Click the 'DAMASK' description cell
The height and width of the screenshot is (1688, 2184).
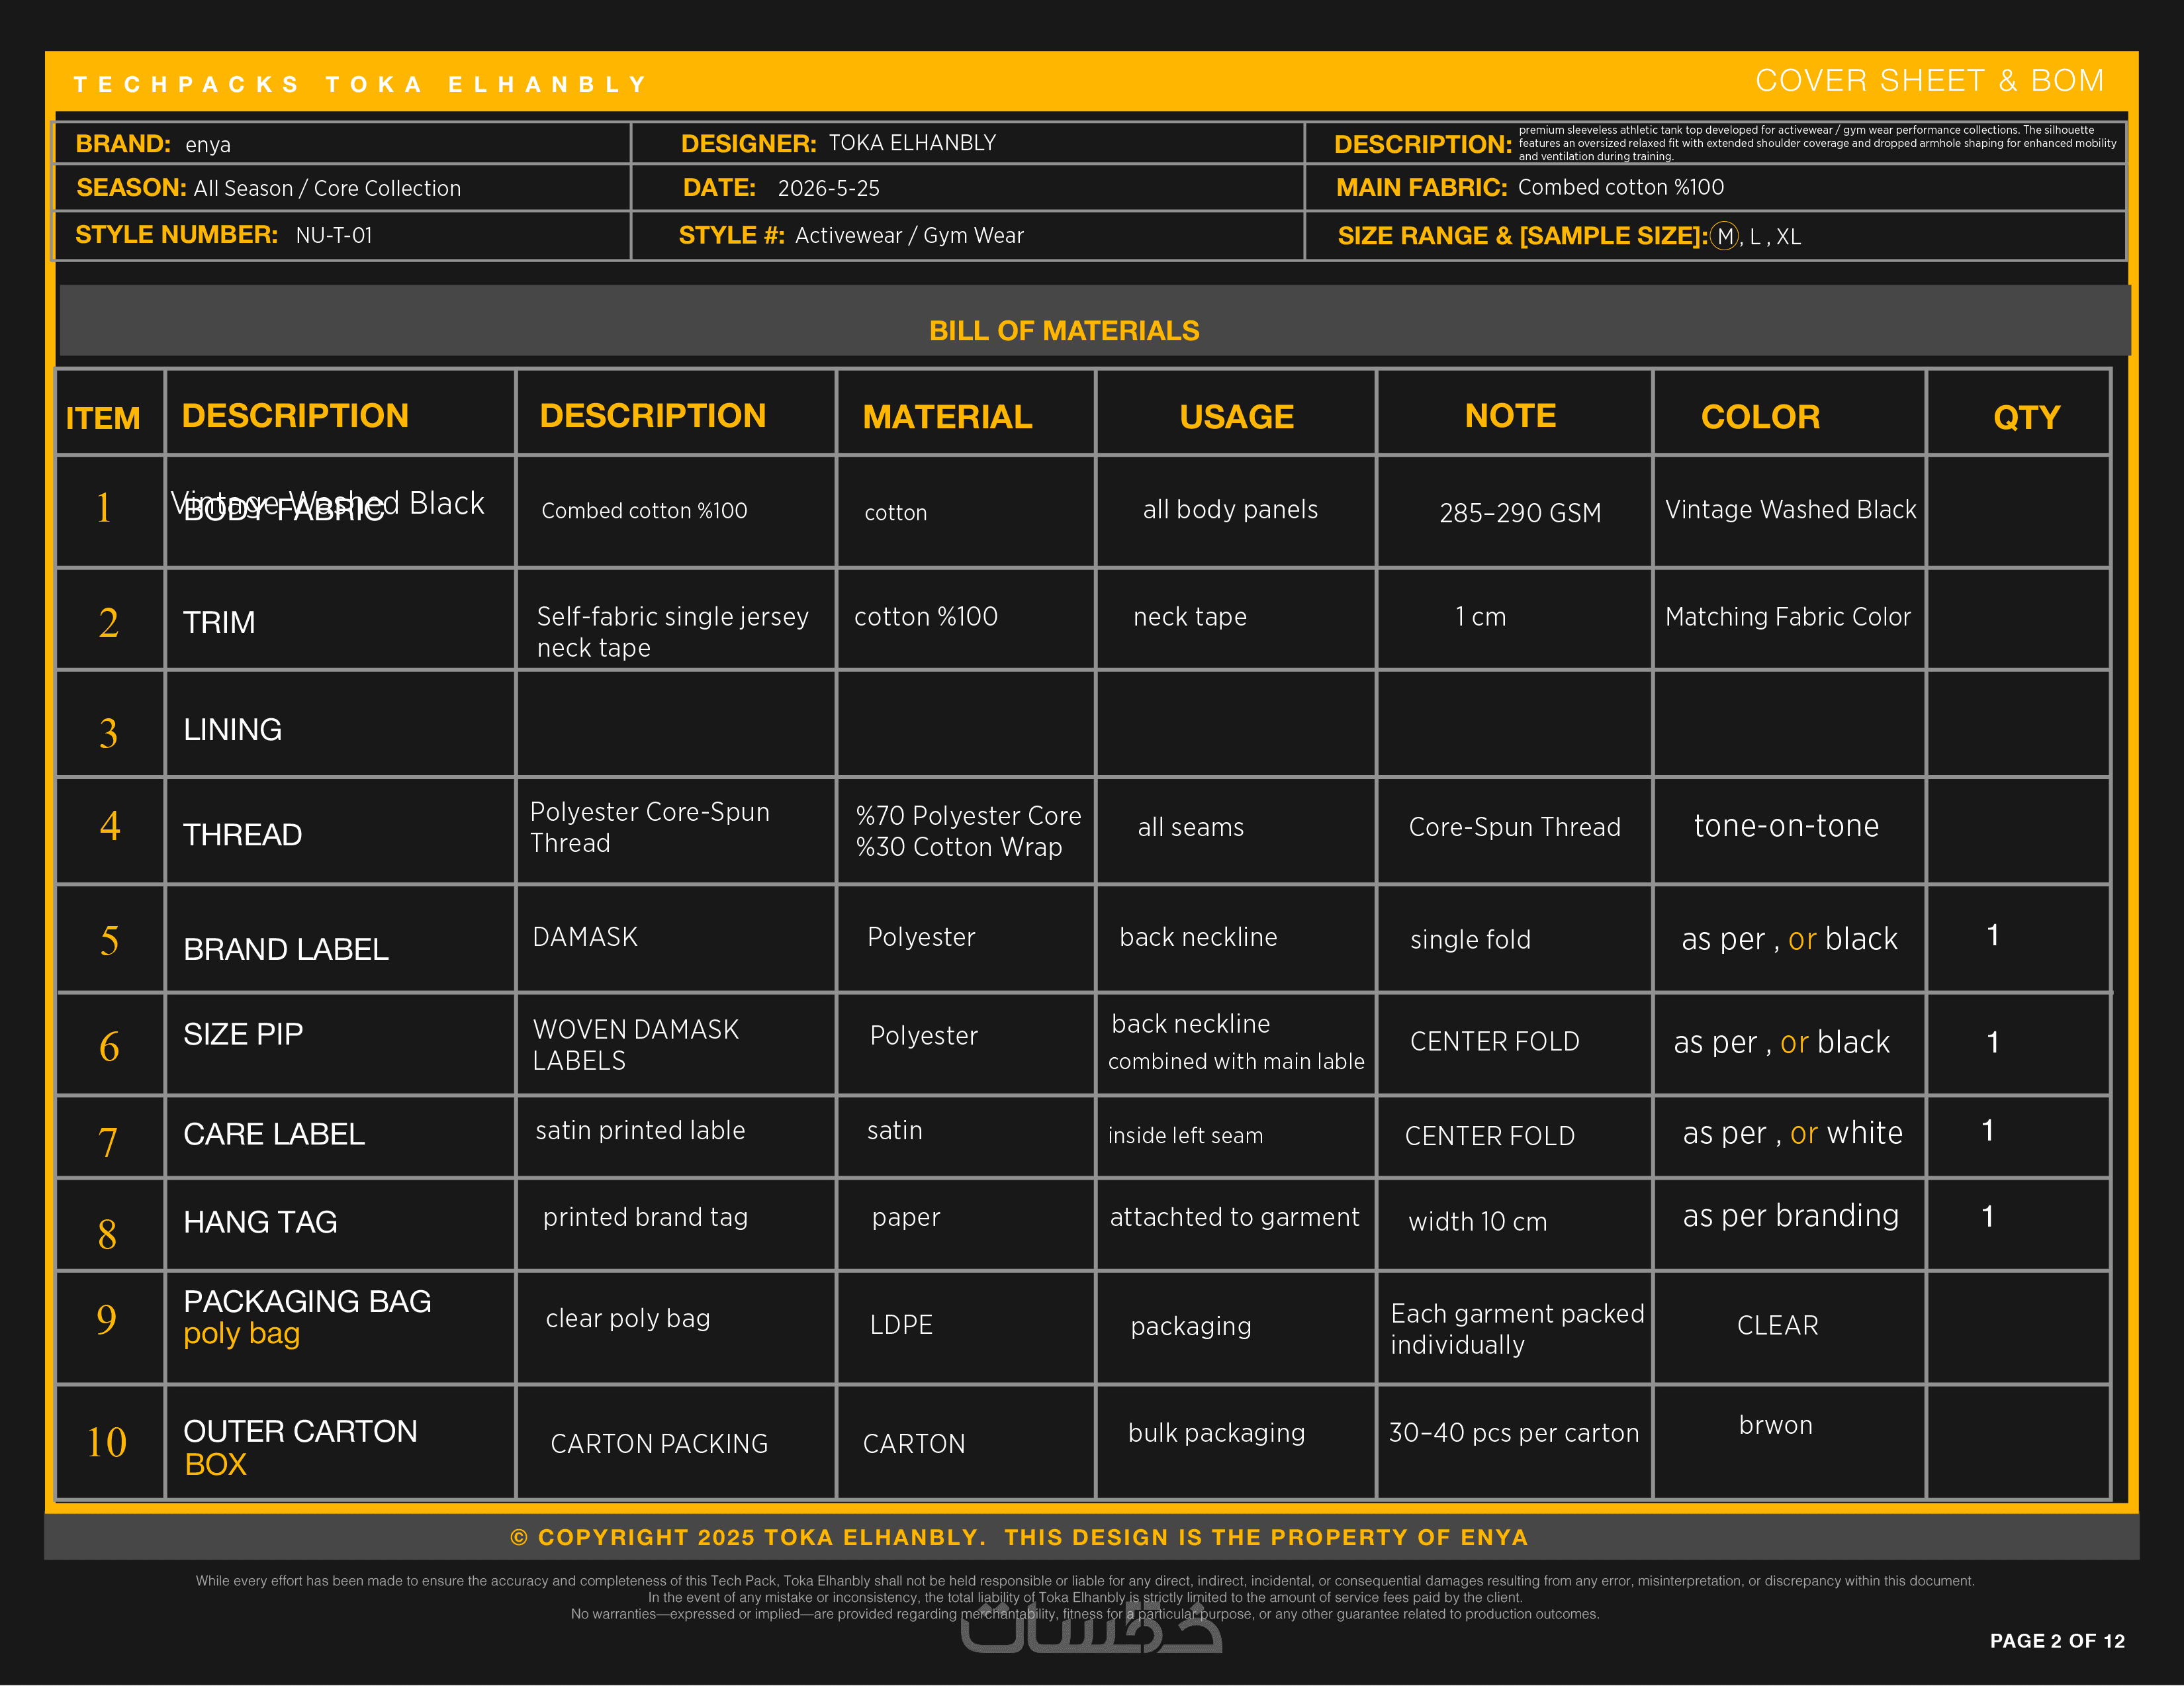click(x=585, y=937)
